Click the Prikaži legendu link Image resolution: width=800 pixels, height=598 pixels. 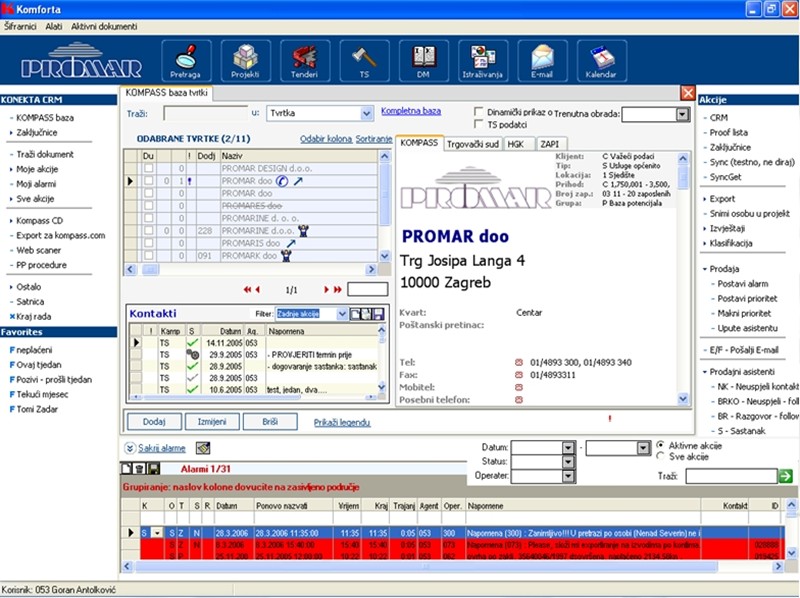click(342, 422)
